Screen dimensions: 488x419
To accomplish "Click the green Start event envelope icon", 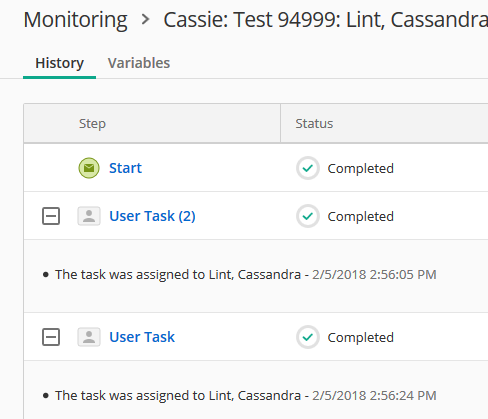I will tap(89, 168).
